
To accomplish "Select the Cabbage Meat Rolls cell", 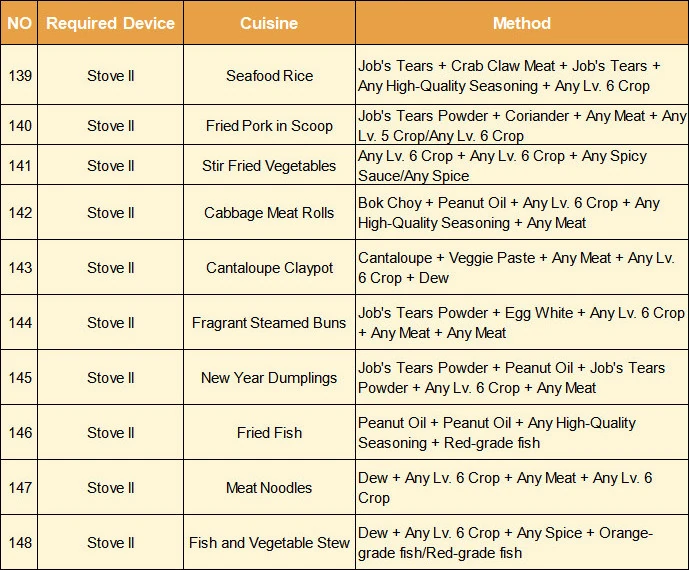I will tap(269, 213).
